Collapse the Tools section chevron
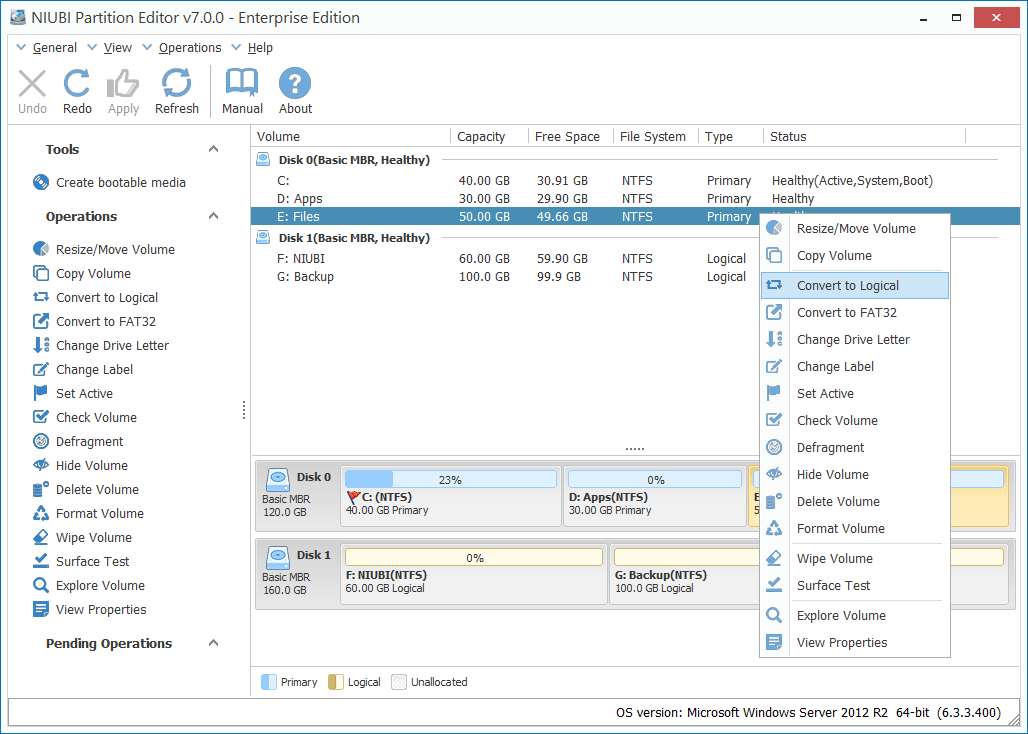This screenshot has height=734, width=1028. [x=213, y=149]
